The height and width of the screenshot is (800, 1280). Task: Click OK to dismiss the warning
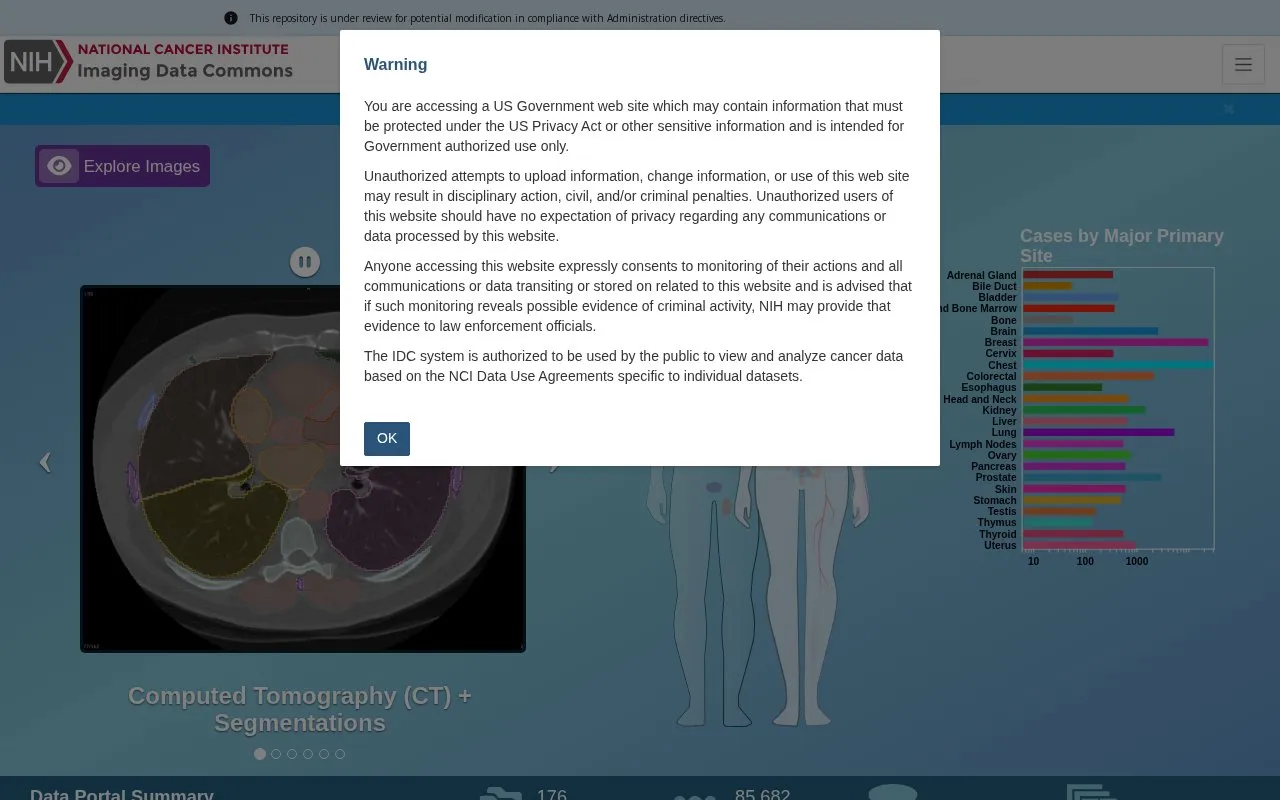coord(387,438)
